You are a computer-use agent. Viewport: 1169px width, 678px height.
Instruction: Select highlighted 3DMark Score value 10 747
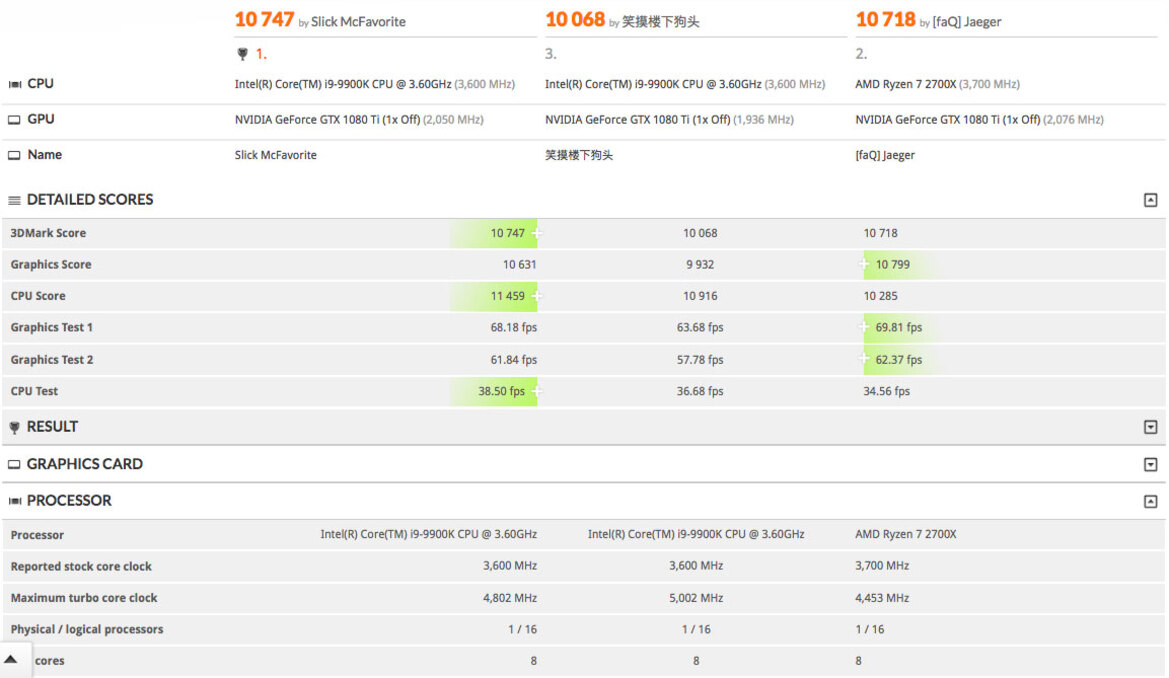tap(508, 233)
